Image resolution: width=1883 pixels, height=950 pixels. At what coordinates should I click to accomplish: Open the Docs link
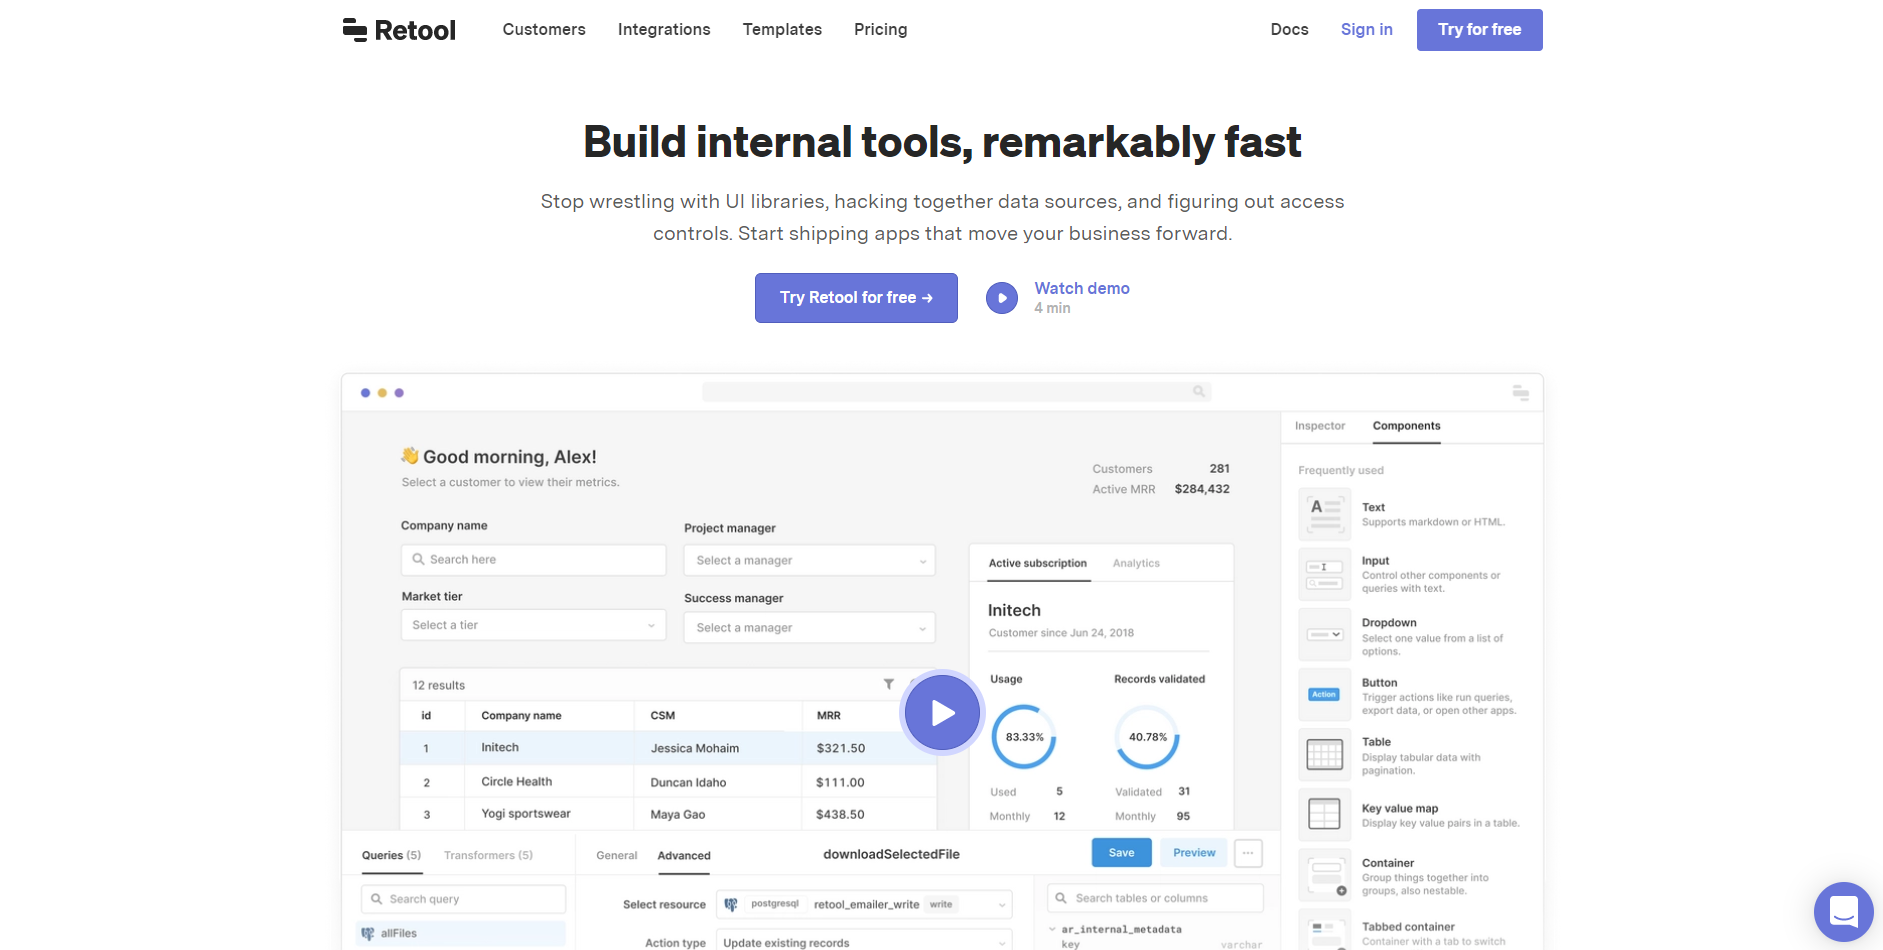tap(1289, 30)
